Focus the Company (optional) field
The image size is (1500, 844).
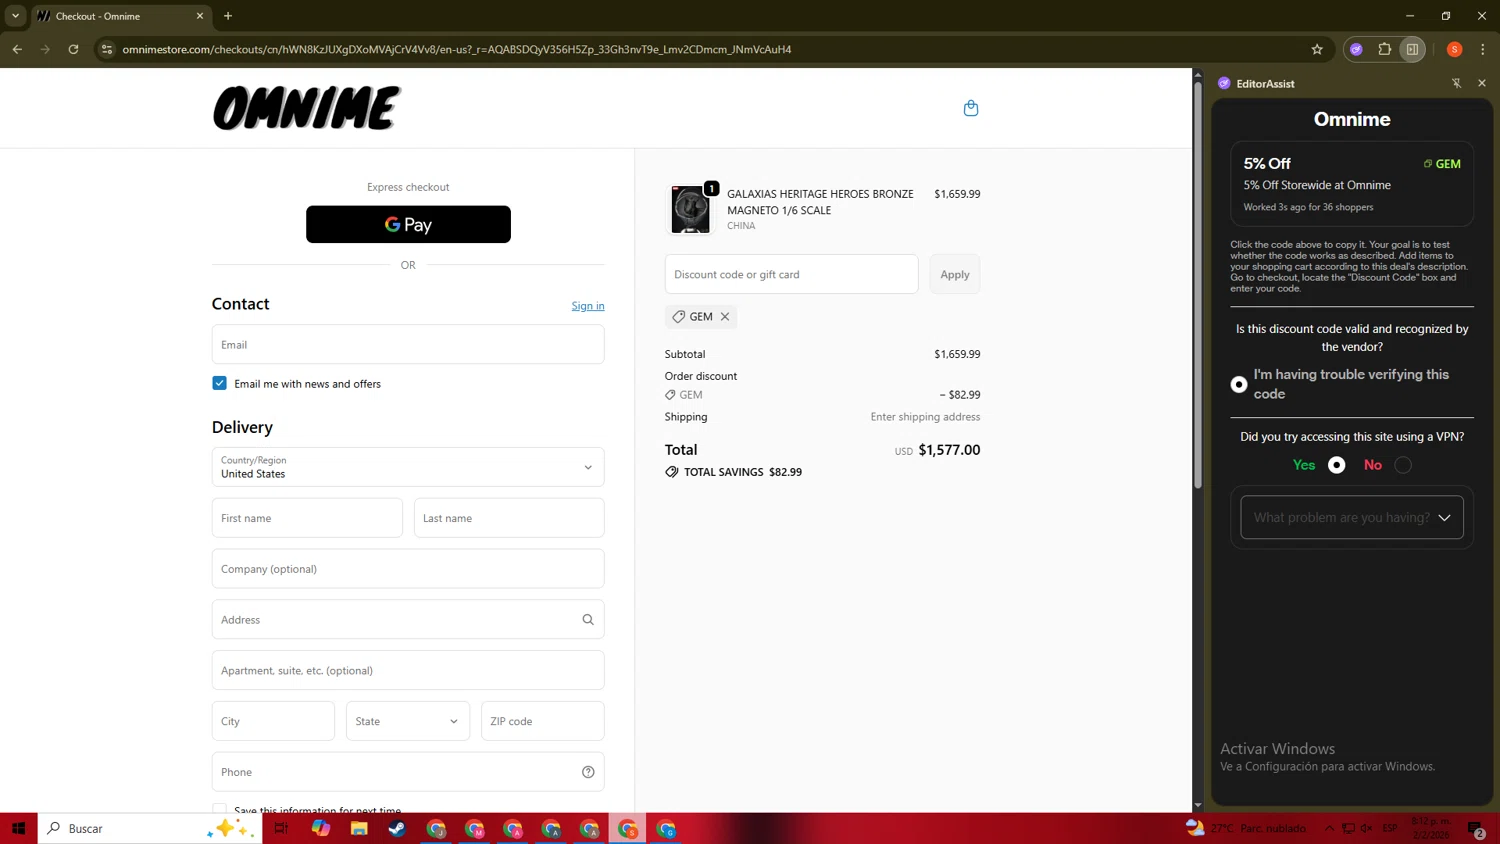pos(408,569)
